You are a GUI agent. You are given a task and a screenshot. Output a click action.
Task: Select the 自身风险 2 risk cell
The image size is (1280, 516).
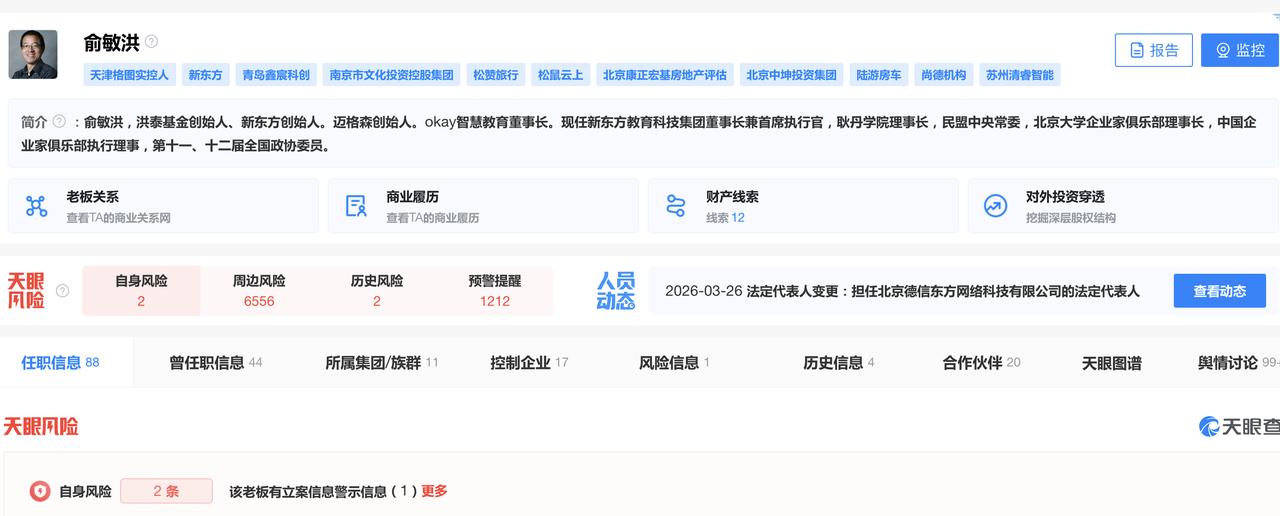pyautogui.click(x=141, y=291)
